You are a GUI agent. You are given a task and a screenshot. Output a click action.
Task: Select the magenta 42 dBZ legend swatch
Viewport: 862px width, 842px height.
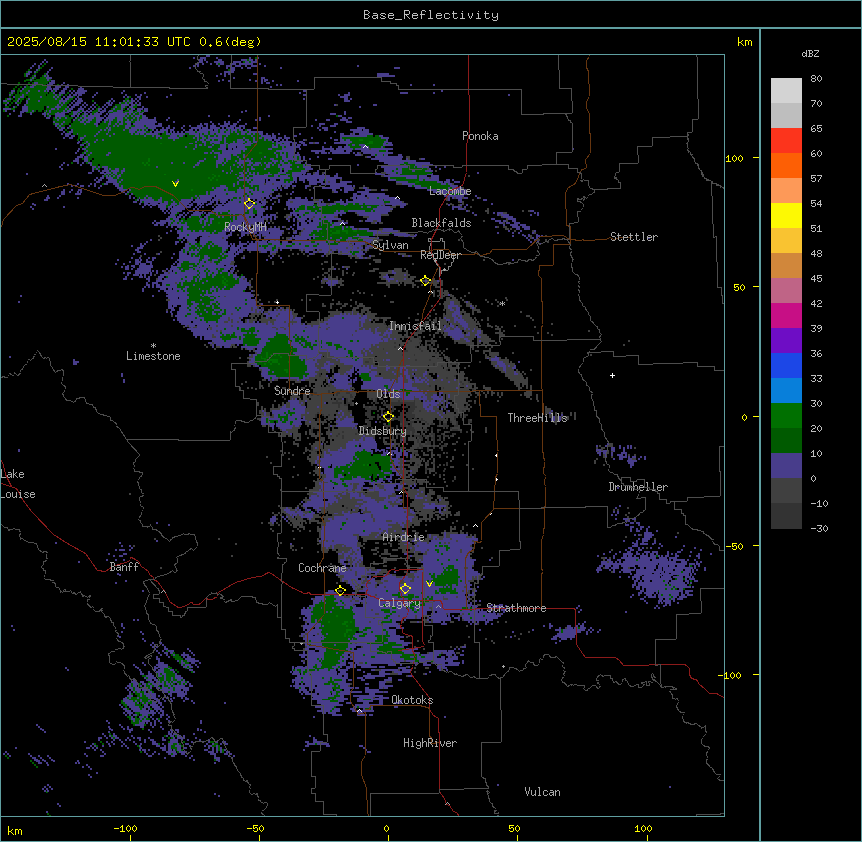tap(786, 315)
